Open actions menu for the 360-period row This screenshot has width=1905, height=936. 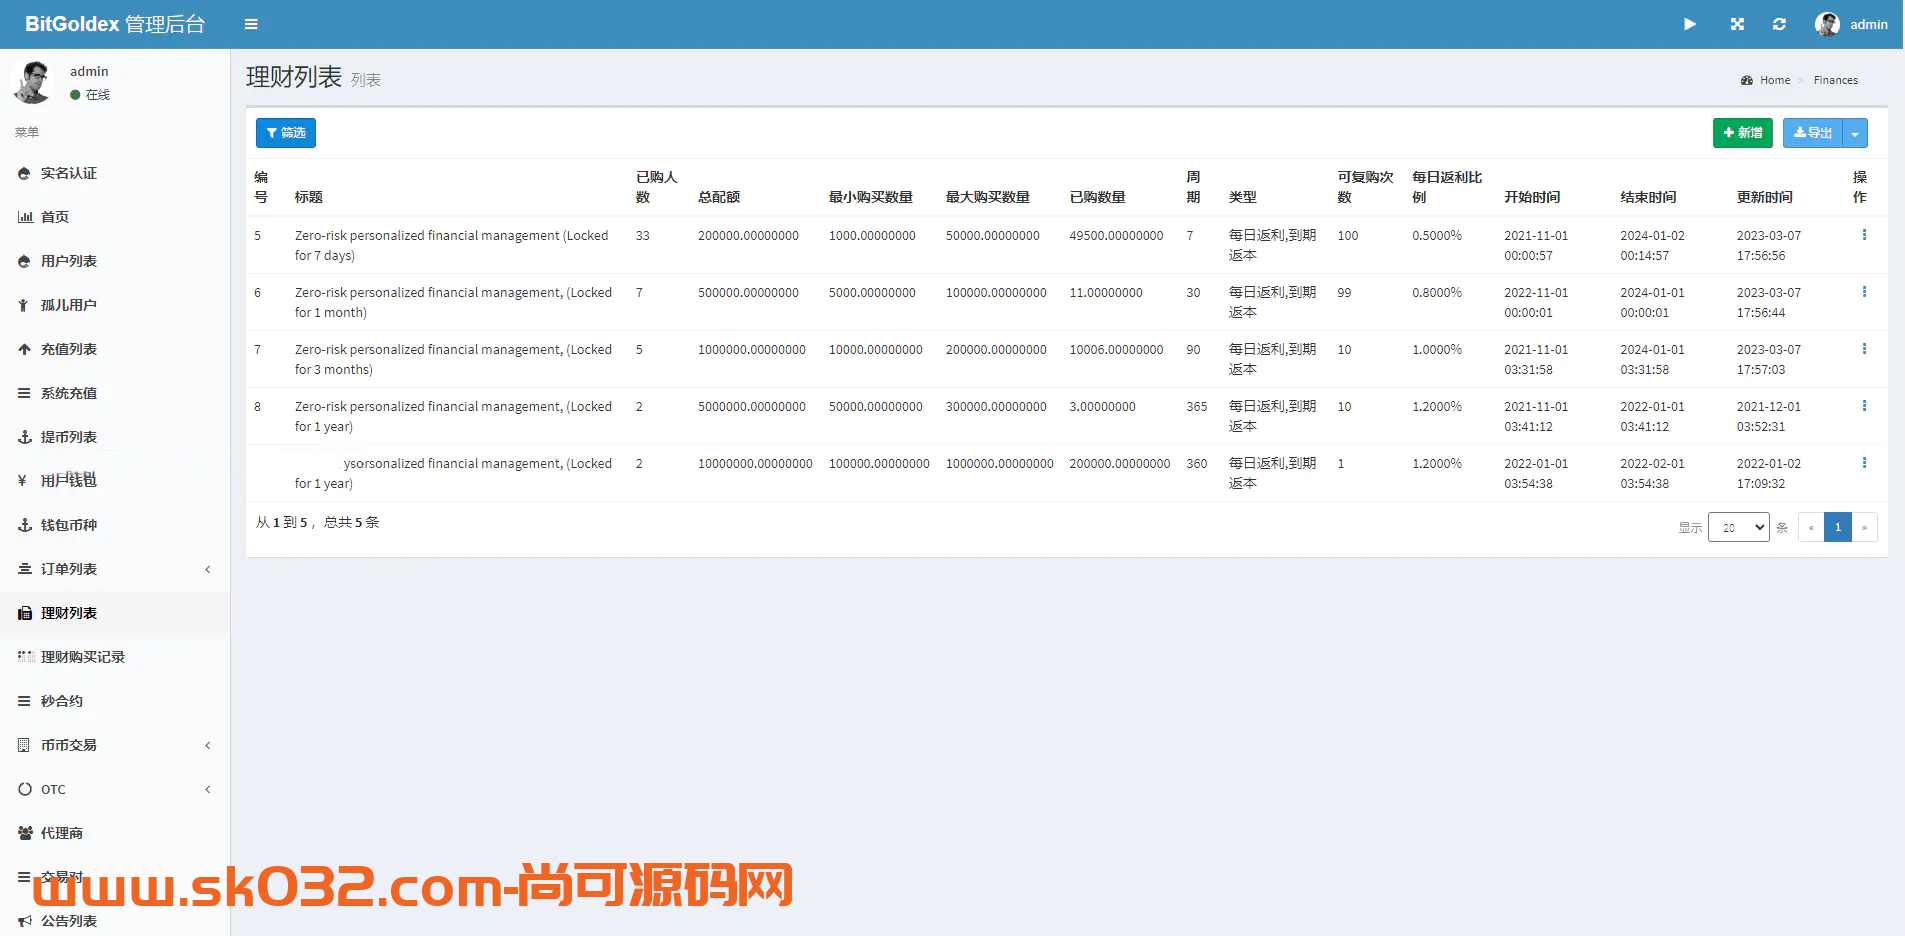click(x=1864, y=463)
